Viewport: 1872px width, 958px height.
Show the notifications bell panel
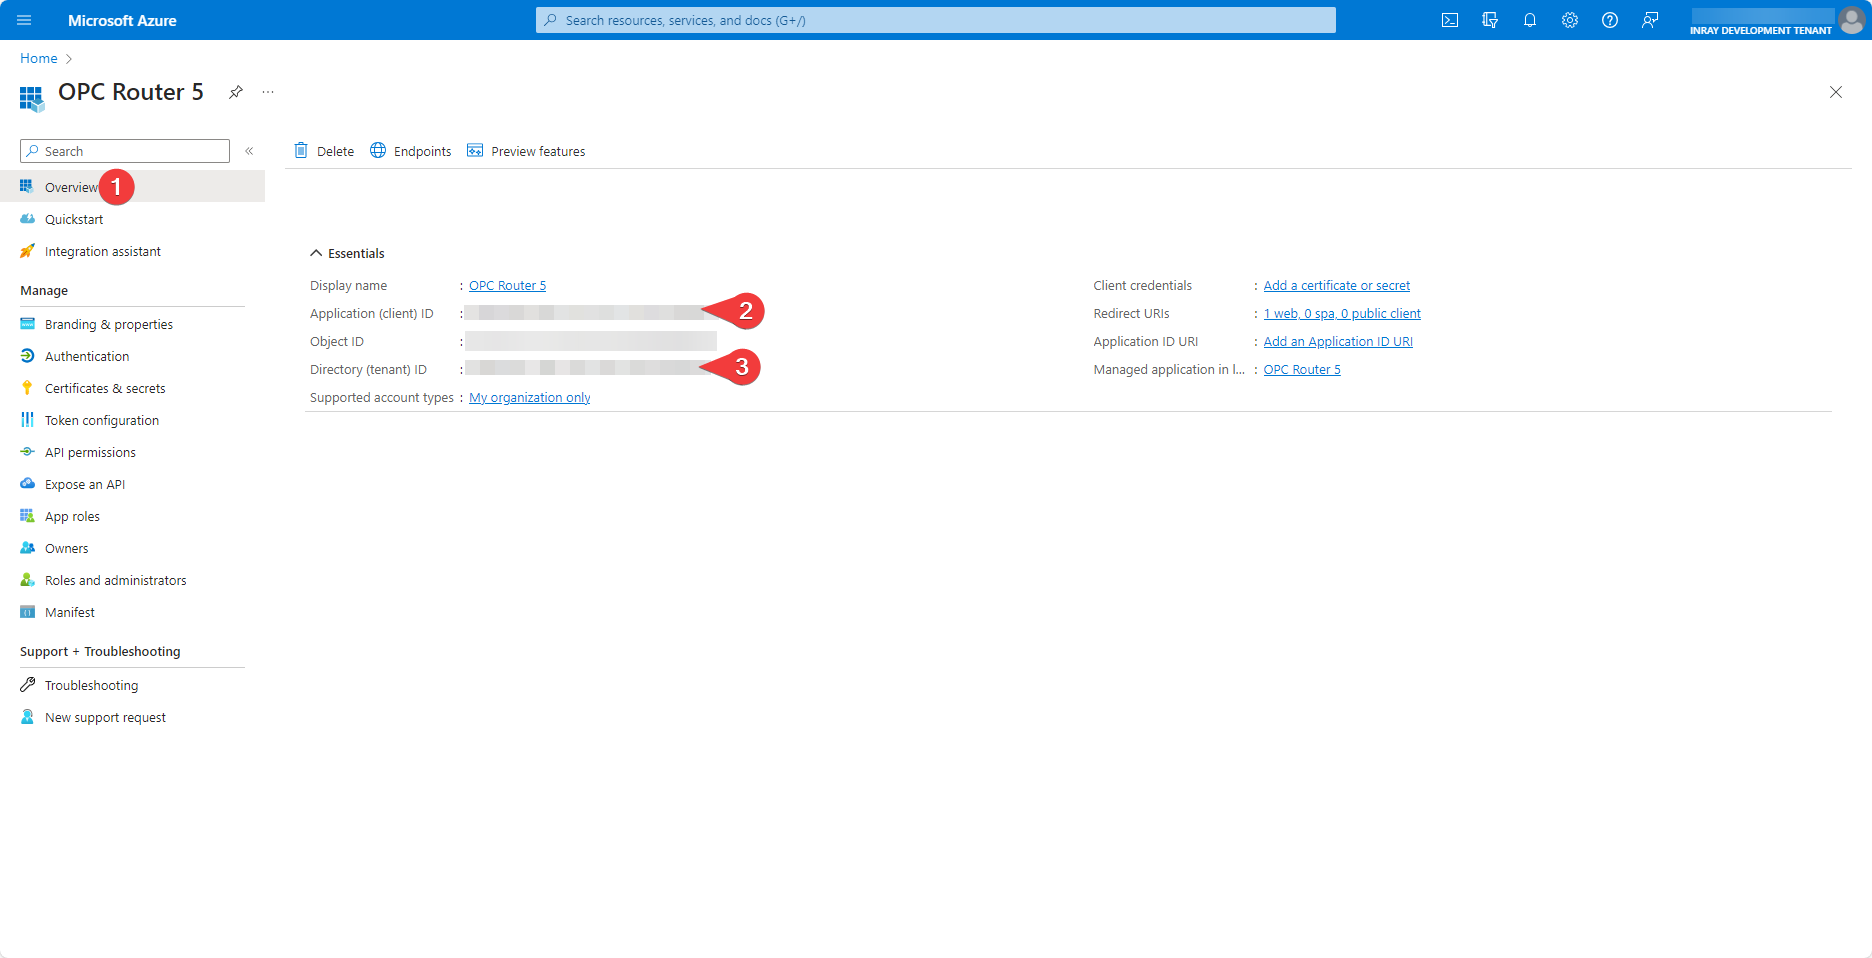tap(1529, 20)
